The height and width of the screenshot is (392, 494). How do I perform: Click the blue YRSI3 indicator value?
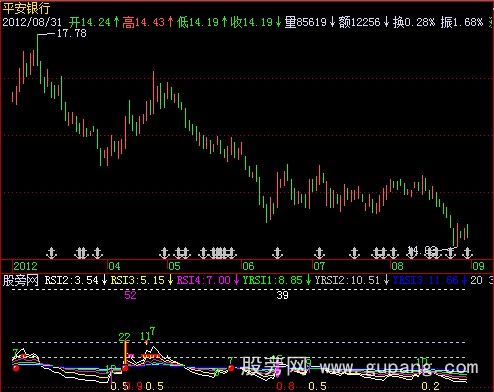[x=426, y=280]
